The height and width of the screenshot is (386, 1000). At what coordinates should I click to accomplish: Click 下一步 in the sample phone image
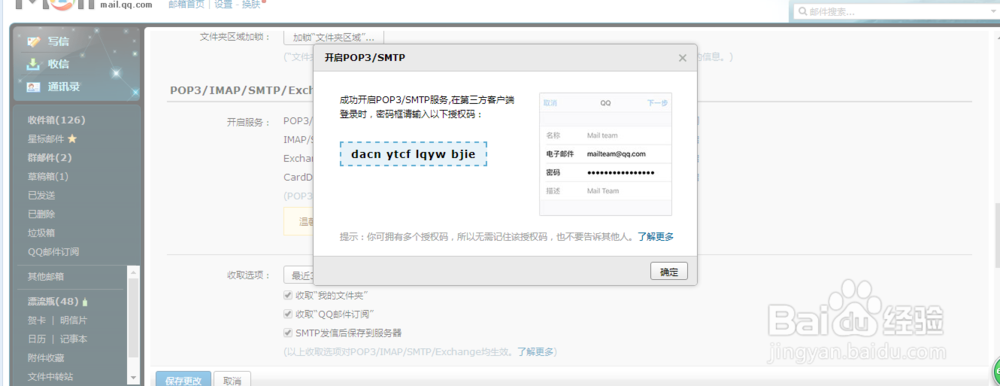pyautogui.click(x=657, y=103)
